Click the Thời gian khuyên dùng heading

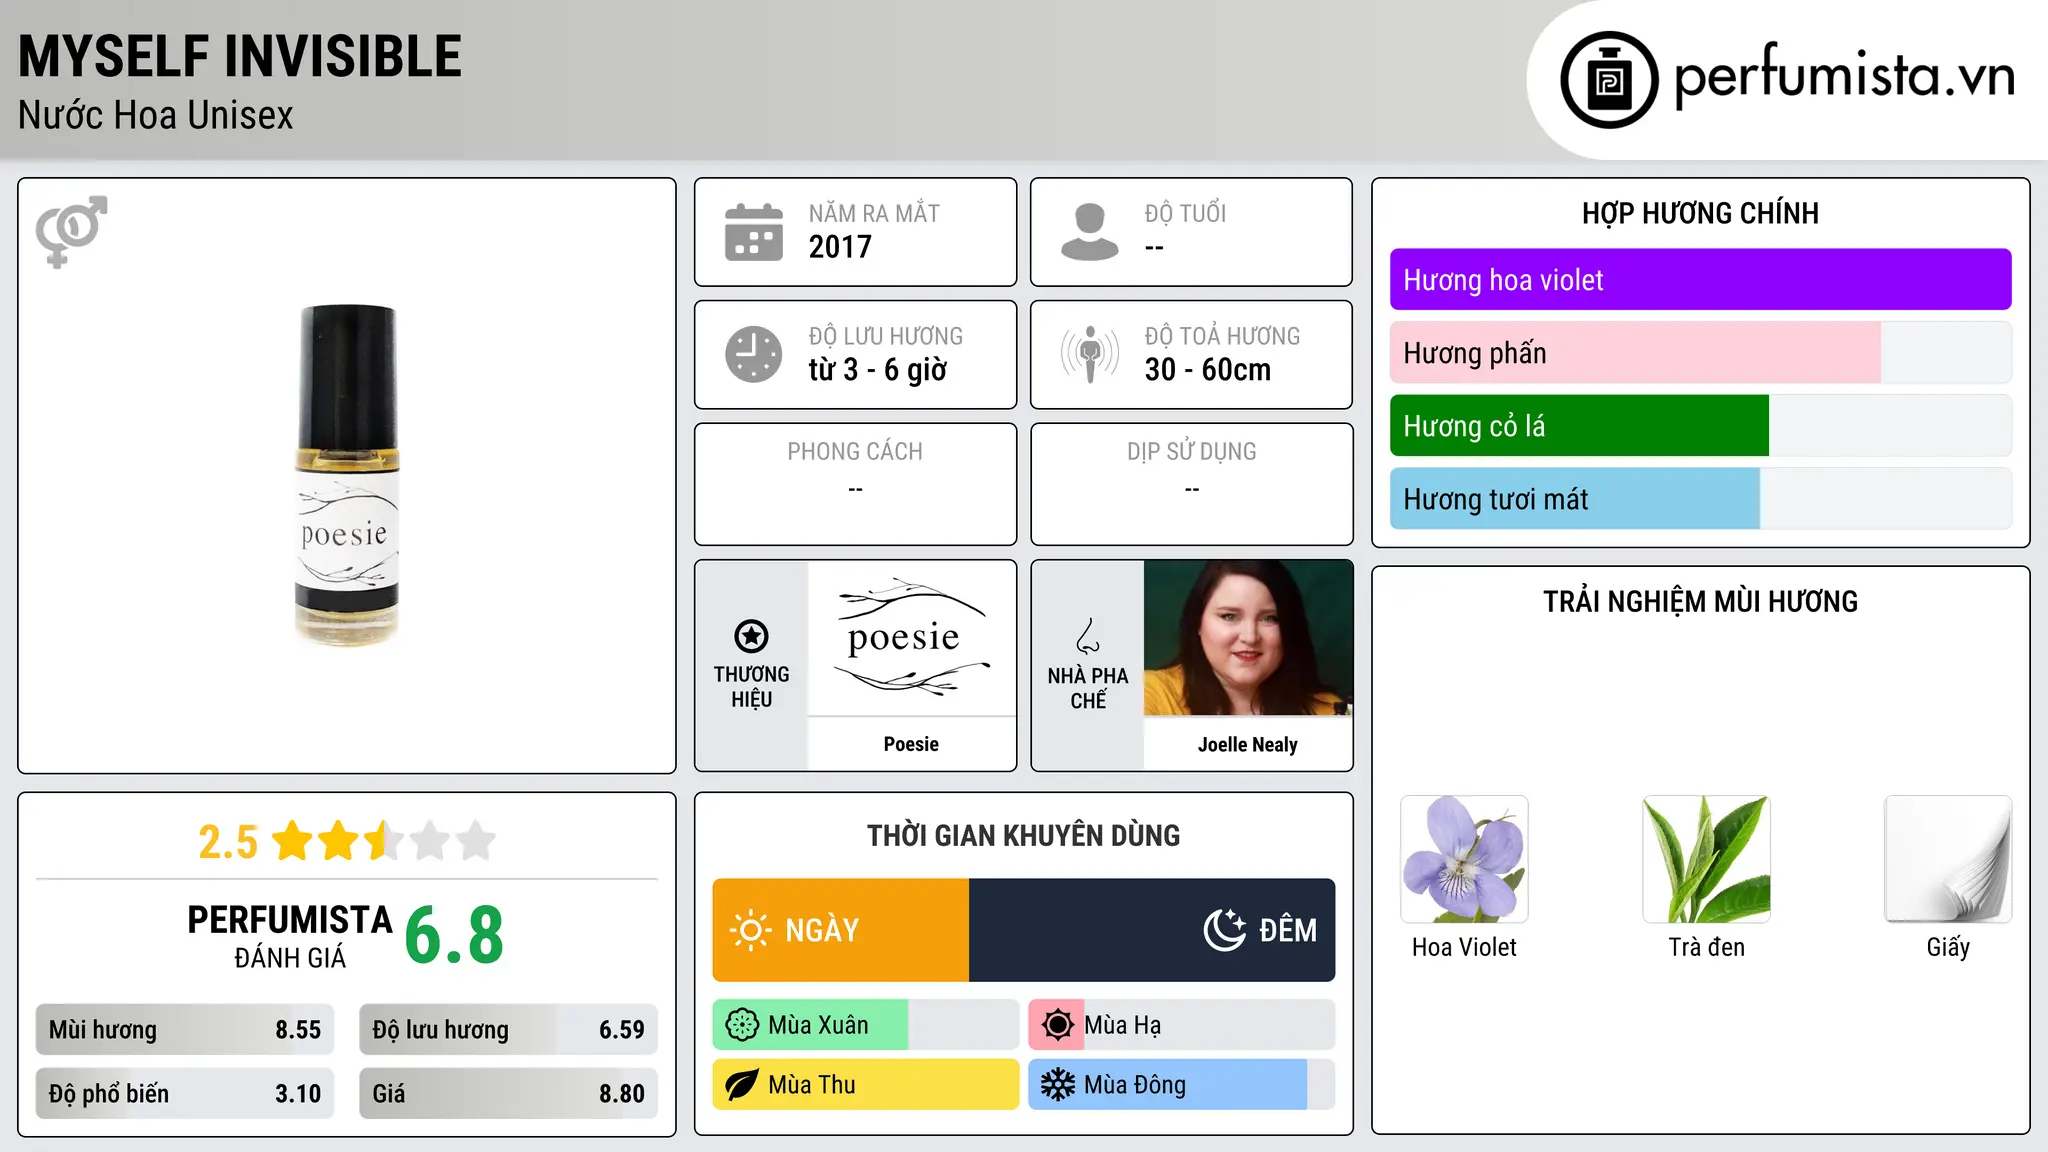(1023, 835)
